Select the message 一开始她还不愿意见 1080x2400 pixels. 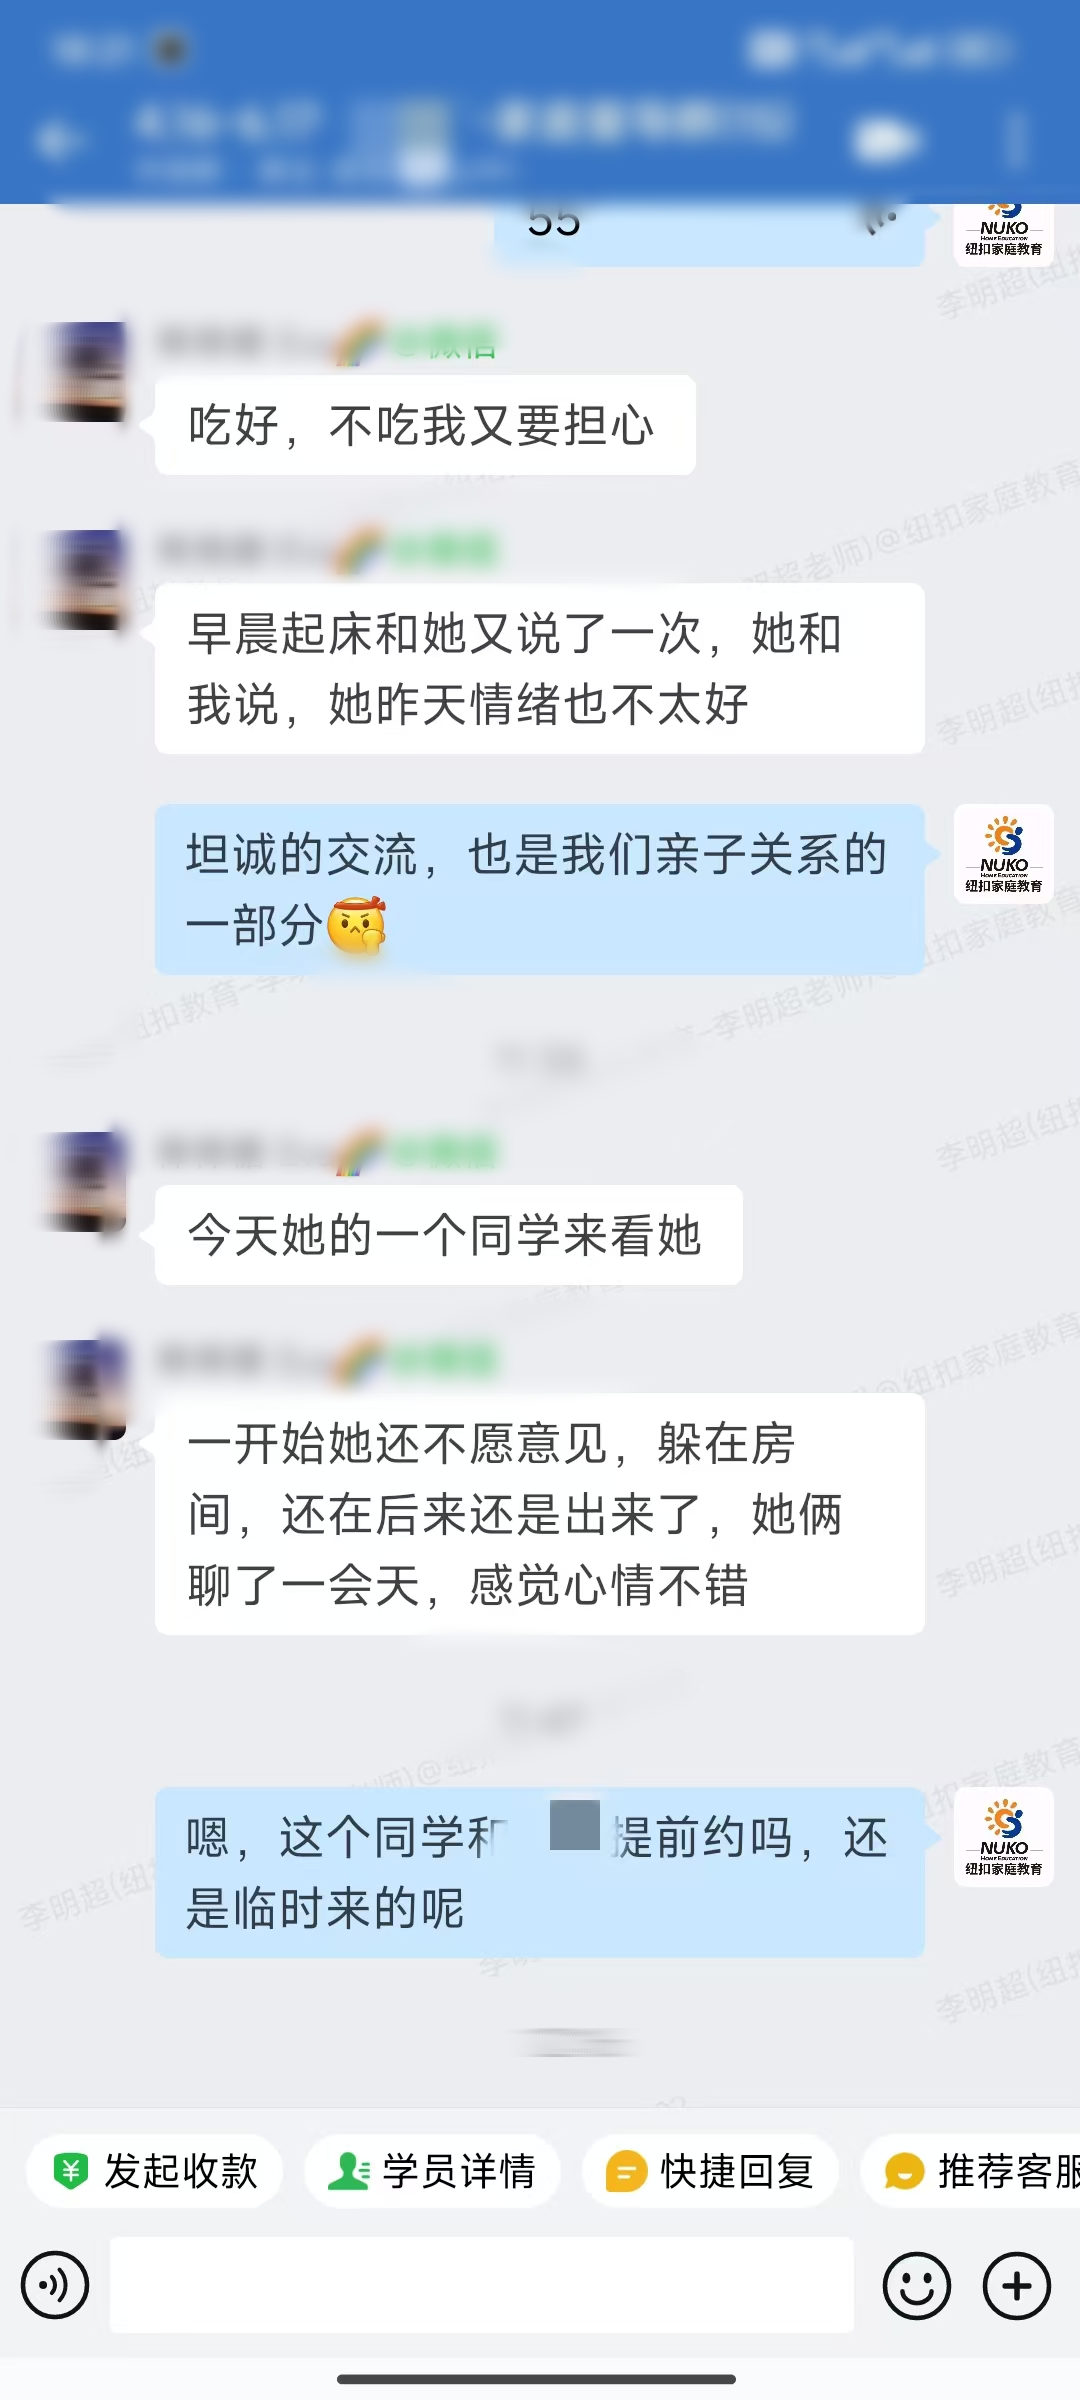(540, 1514)
